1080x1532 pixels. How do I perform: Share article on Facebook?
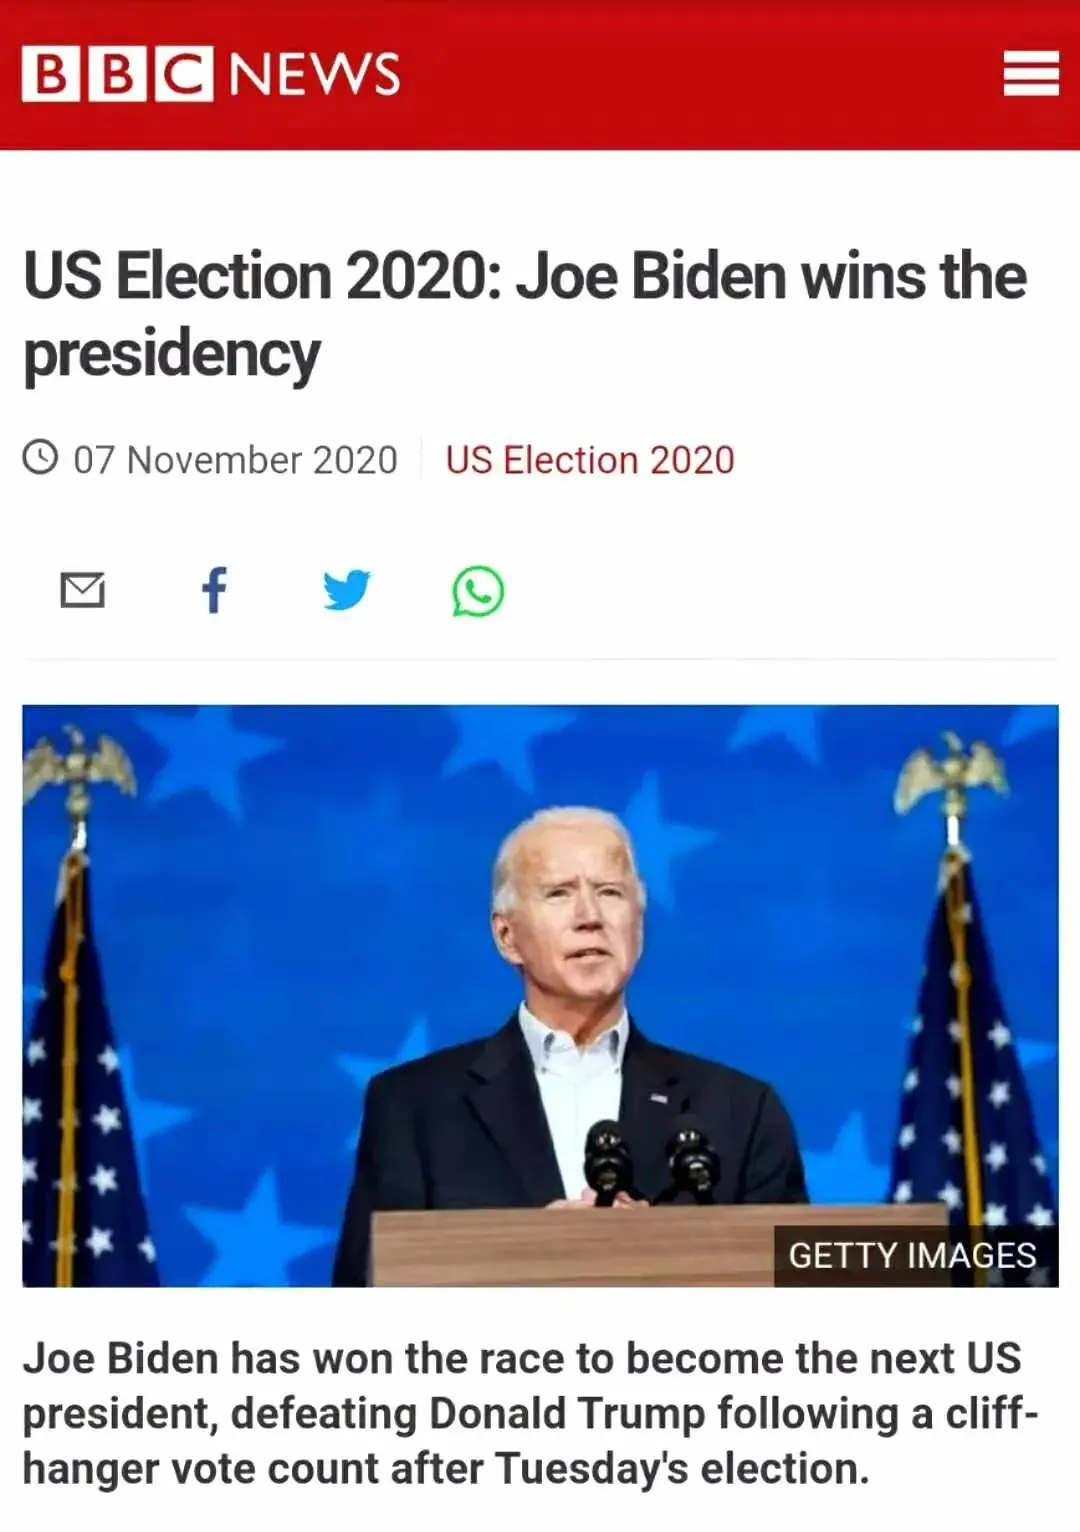click(214, 590)
